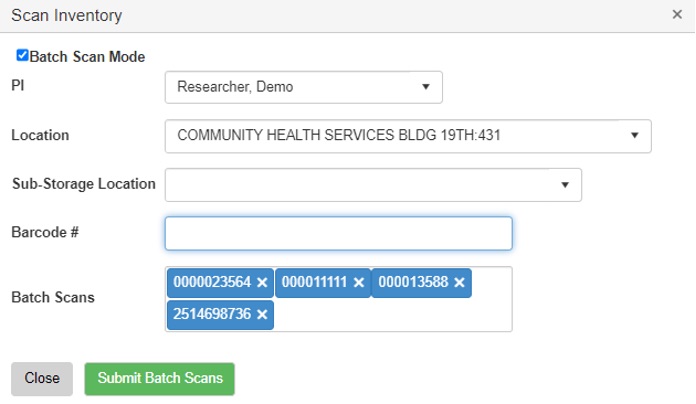Open the PI dropdown showing Researcher, Demo
The width and height of the screenshot is (696, 404).
click(x=303, y=87)
